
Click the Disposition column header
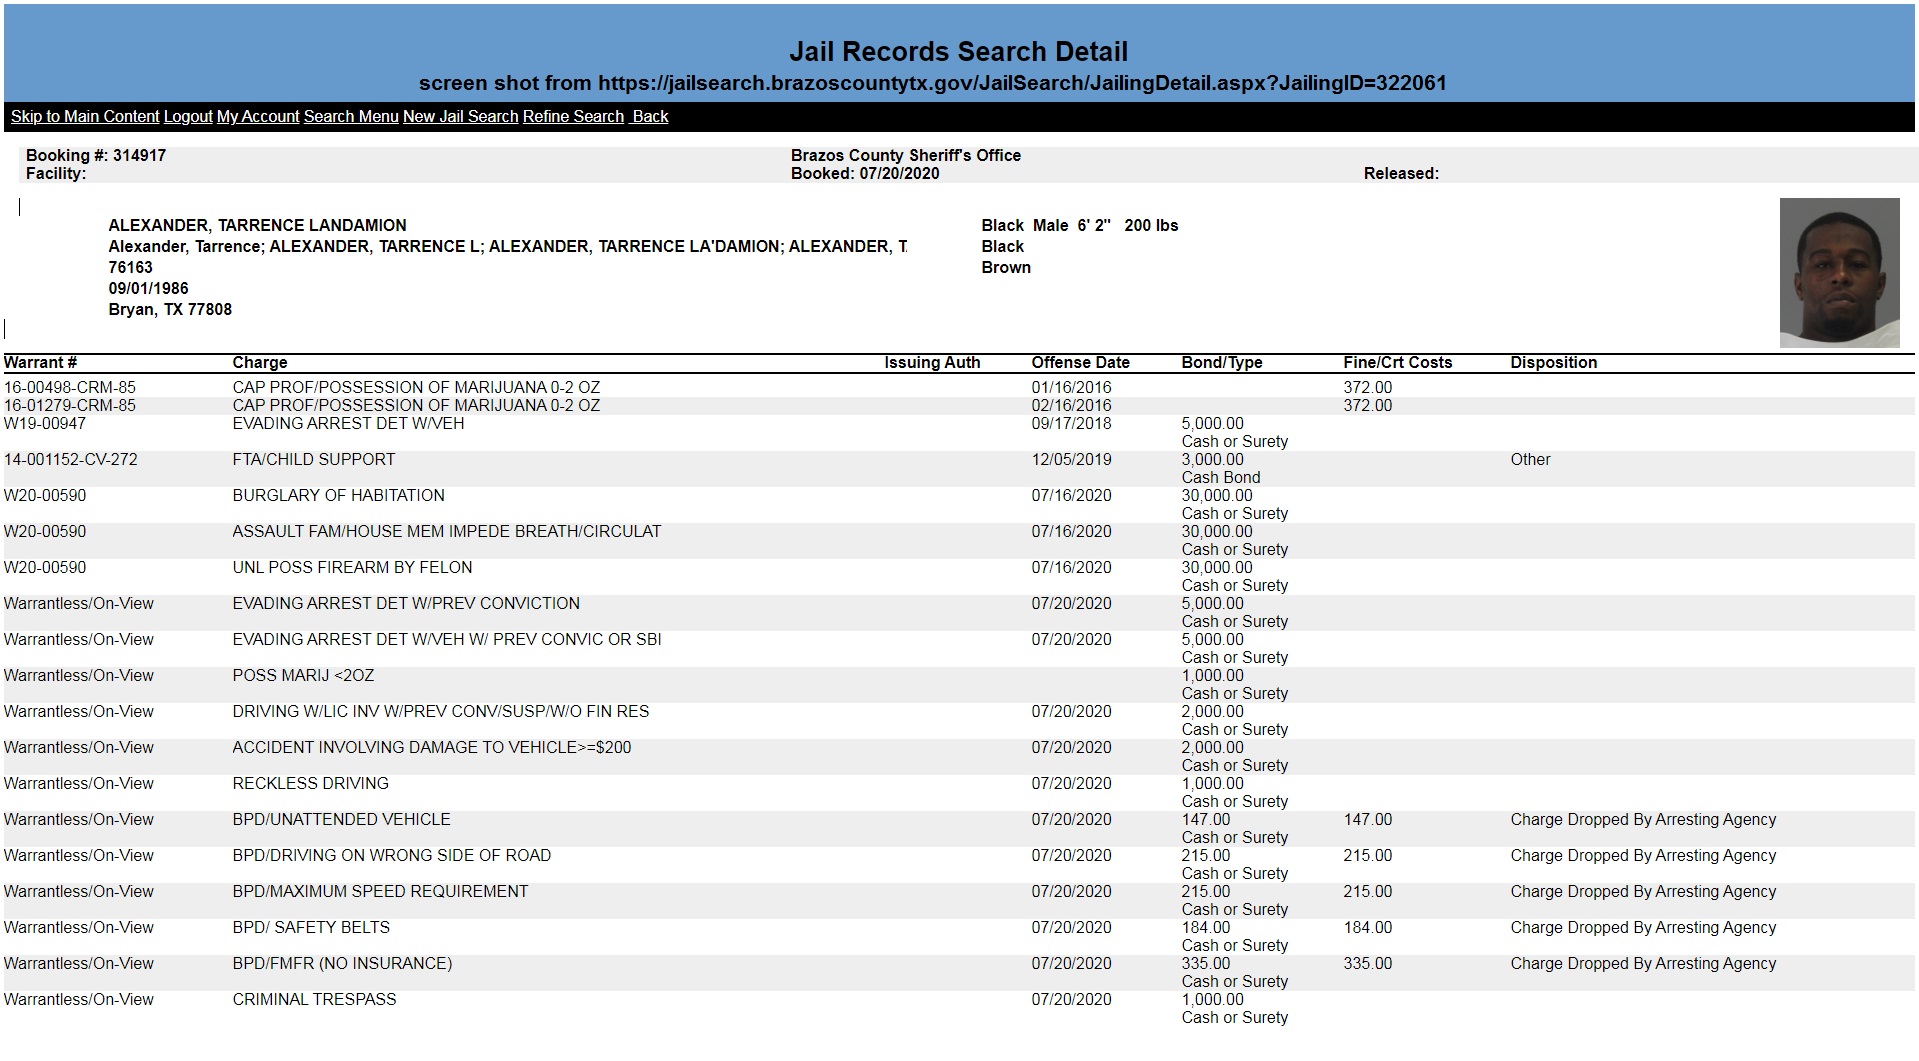click(1554, 362)
